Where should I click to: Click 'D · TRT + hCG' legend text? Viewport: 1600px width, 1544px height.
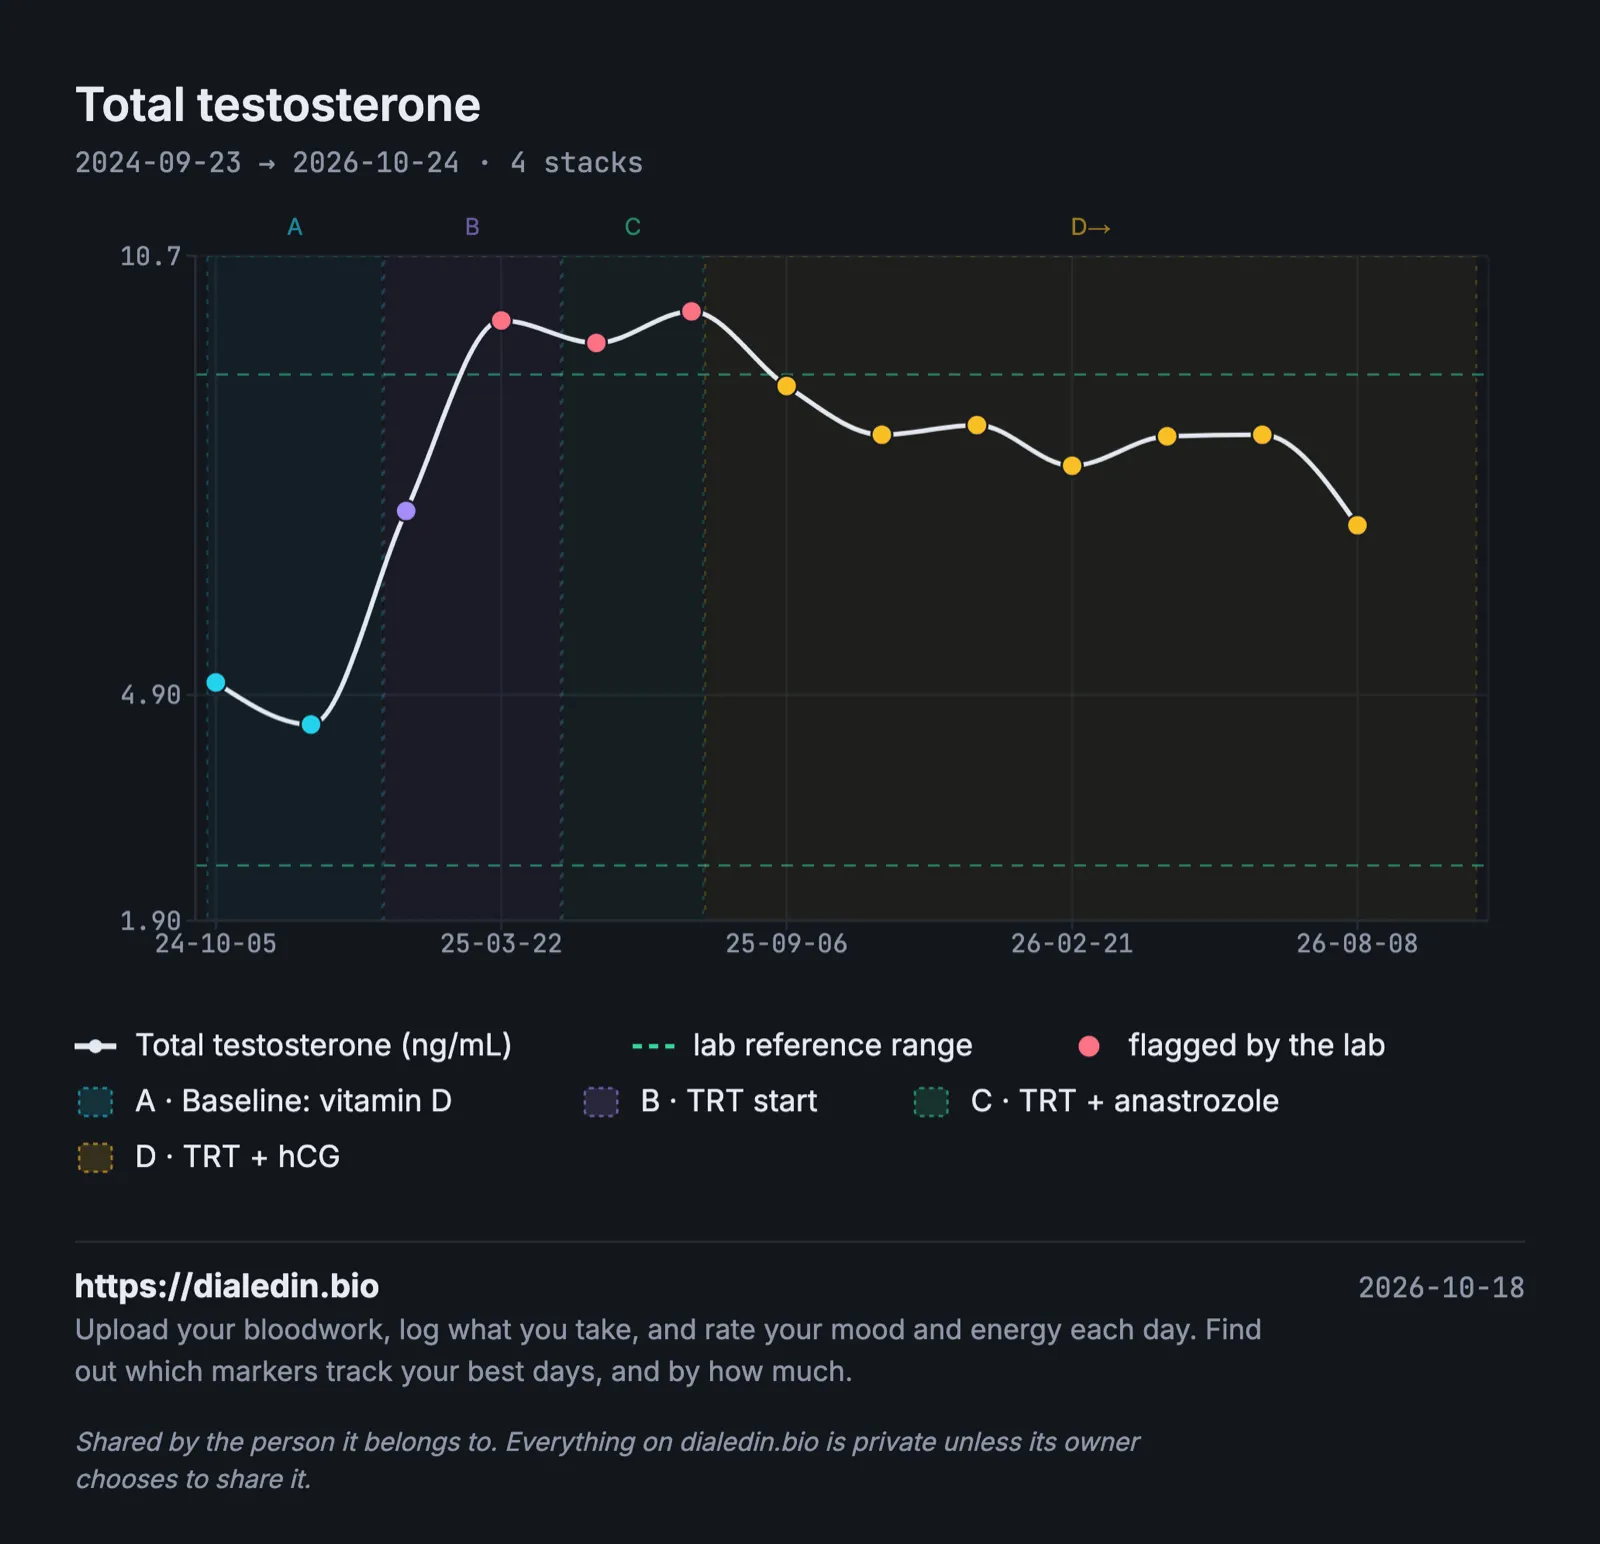point(238,1157)
